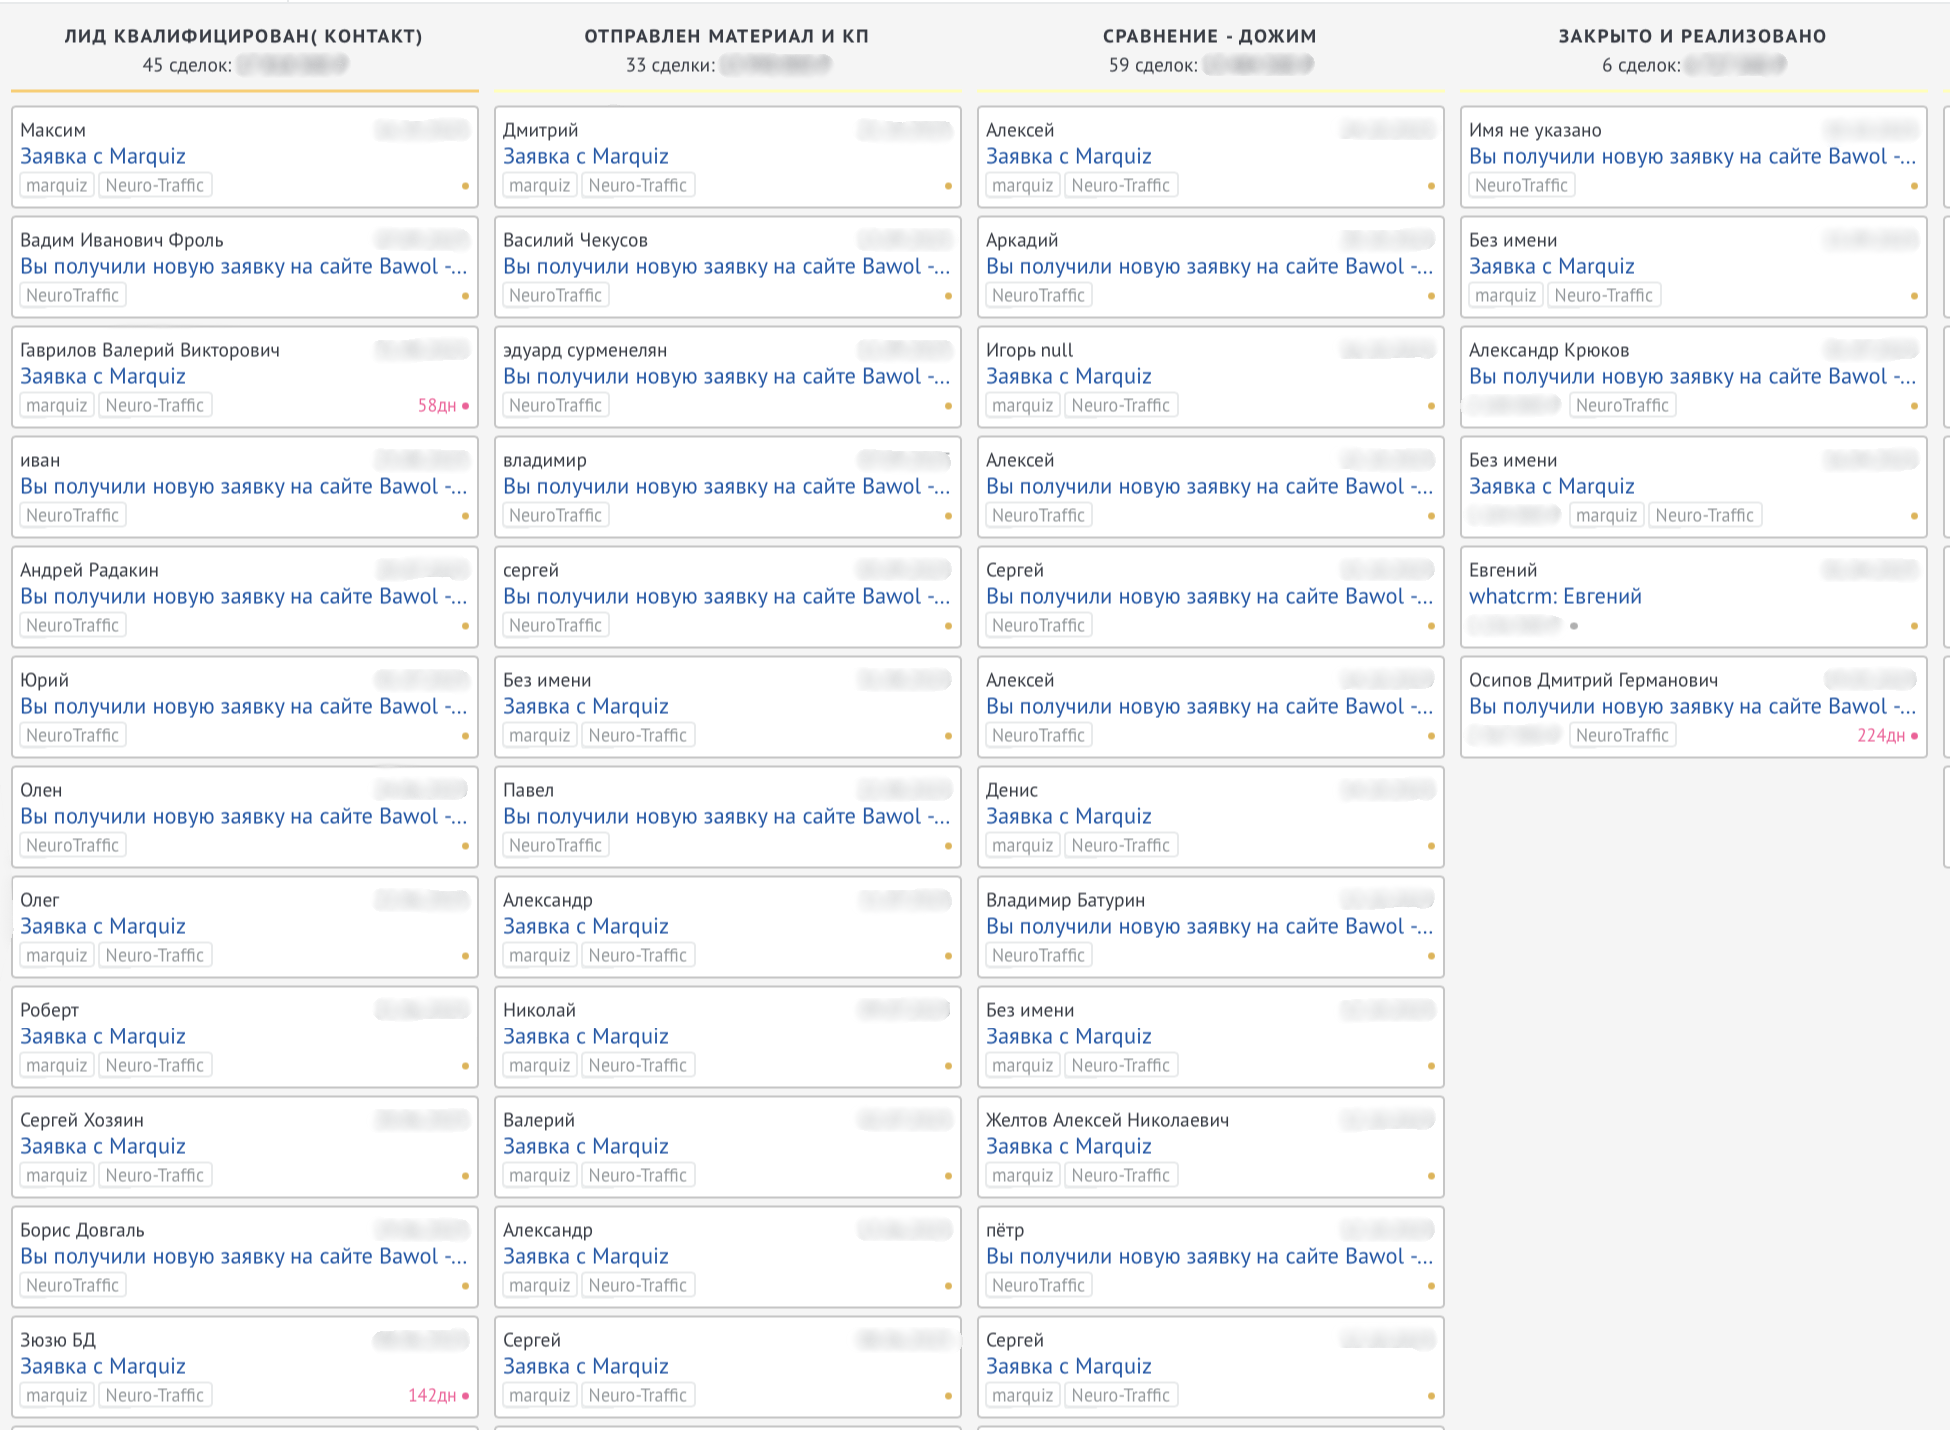Viewport: 1950px width, 1430px height.
Task: Open эдуард сурменелян's Bawol request deal
Action: 726,377
